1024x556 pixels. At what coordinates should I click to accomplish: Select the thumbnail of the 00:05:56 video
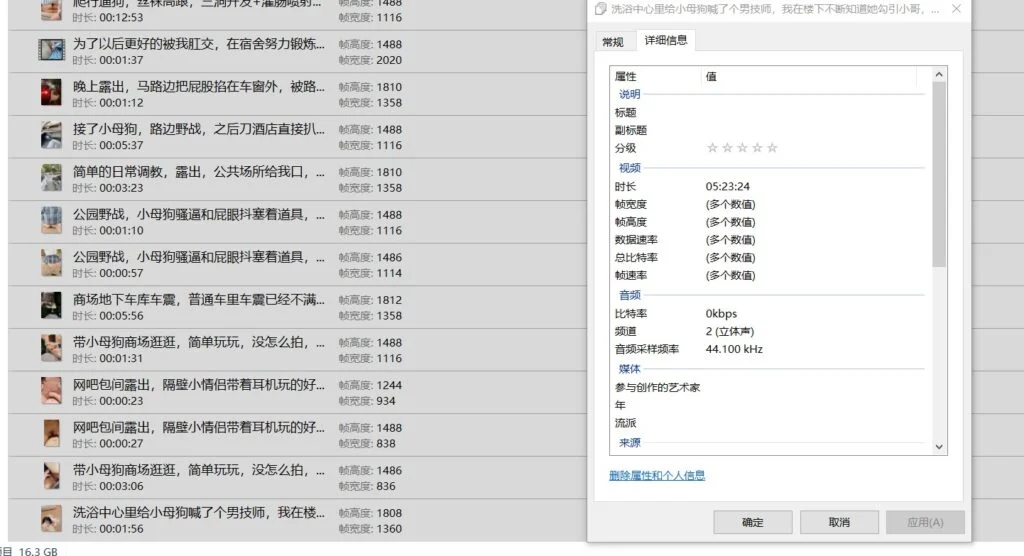point(52,306)
